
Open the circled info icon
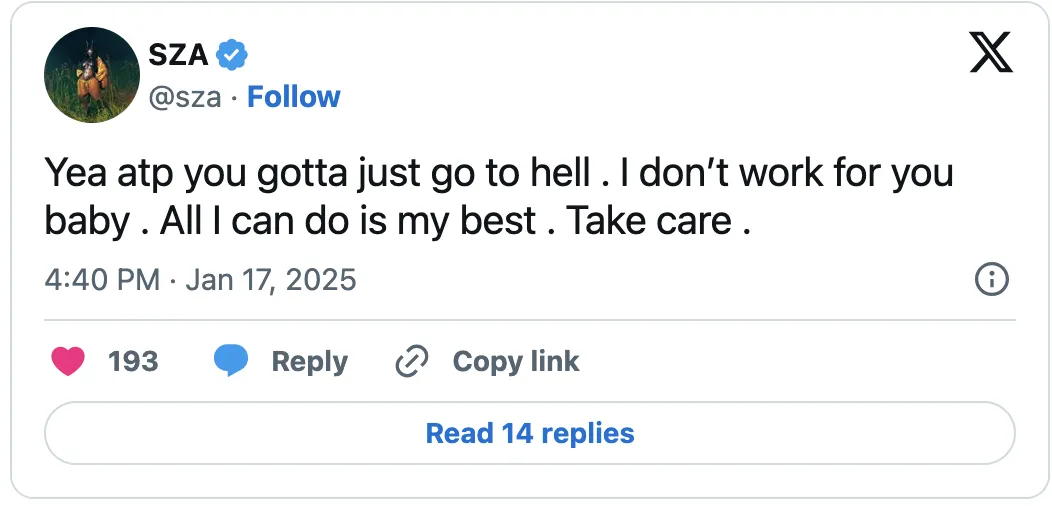coord(991,279)
